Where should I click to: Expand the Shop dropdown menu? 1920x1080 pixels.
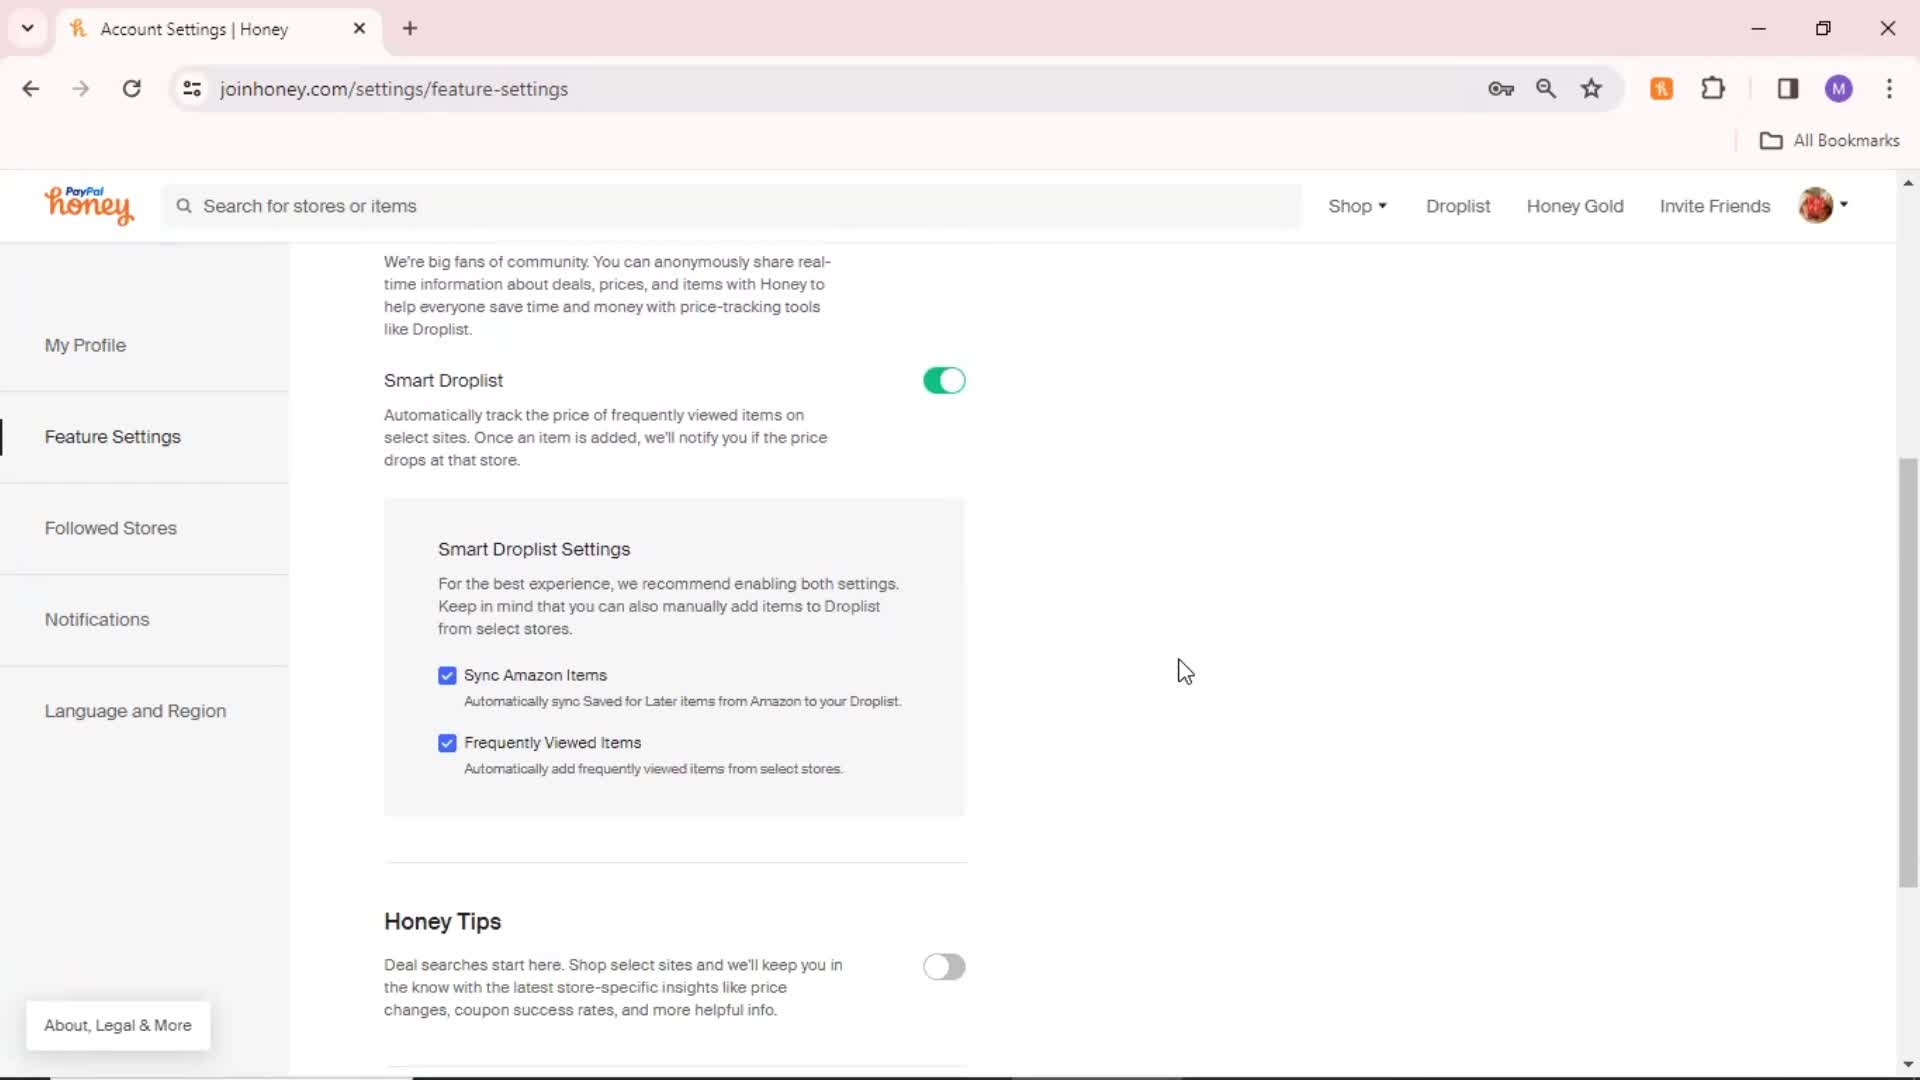coord(1357,206)
